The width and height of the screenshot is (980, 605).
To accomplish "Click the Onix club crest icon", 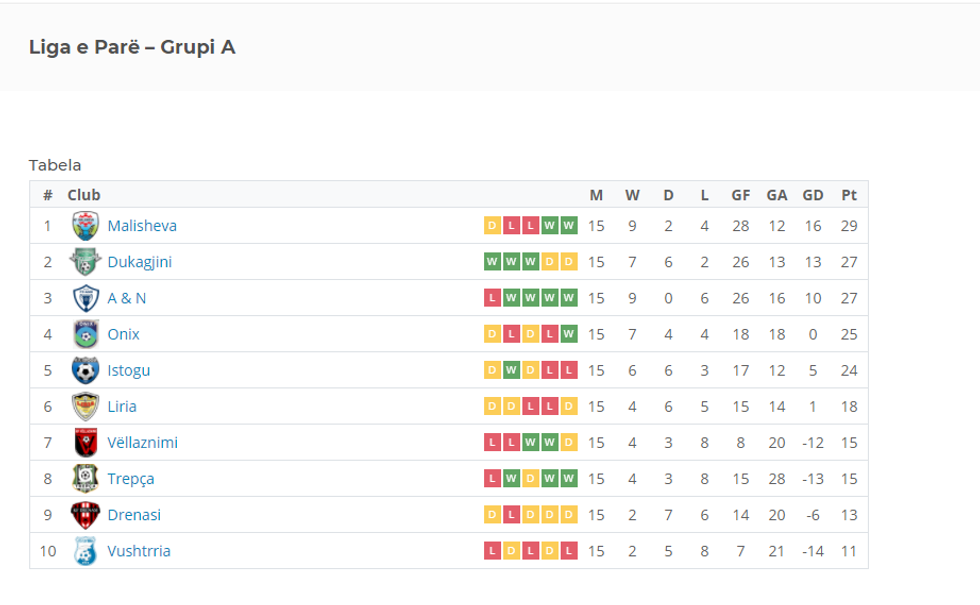I will click(x=86, y=334).
